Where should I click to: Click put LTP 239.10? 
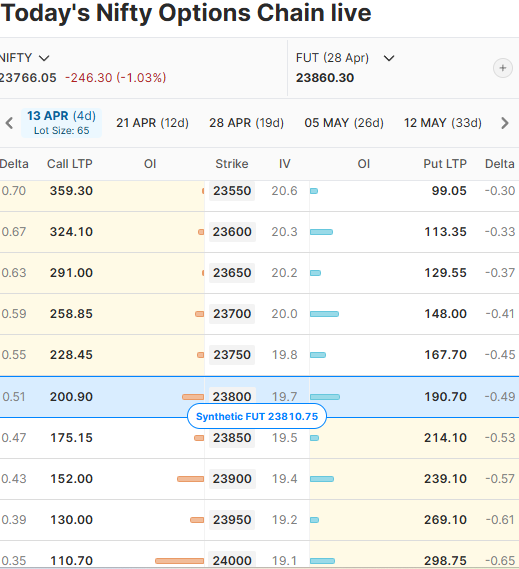coord(446,479)
